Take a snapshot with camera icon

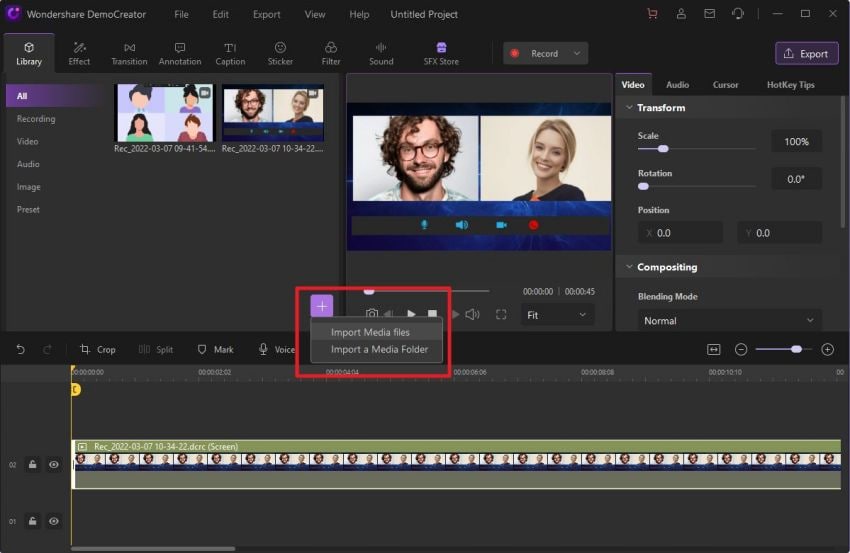pos(372,314)
